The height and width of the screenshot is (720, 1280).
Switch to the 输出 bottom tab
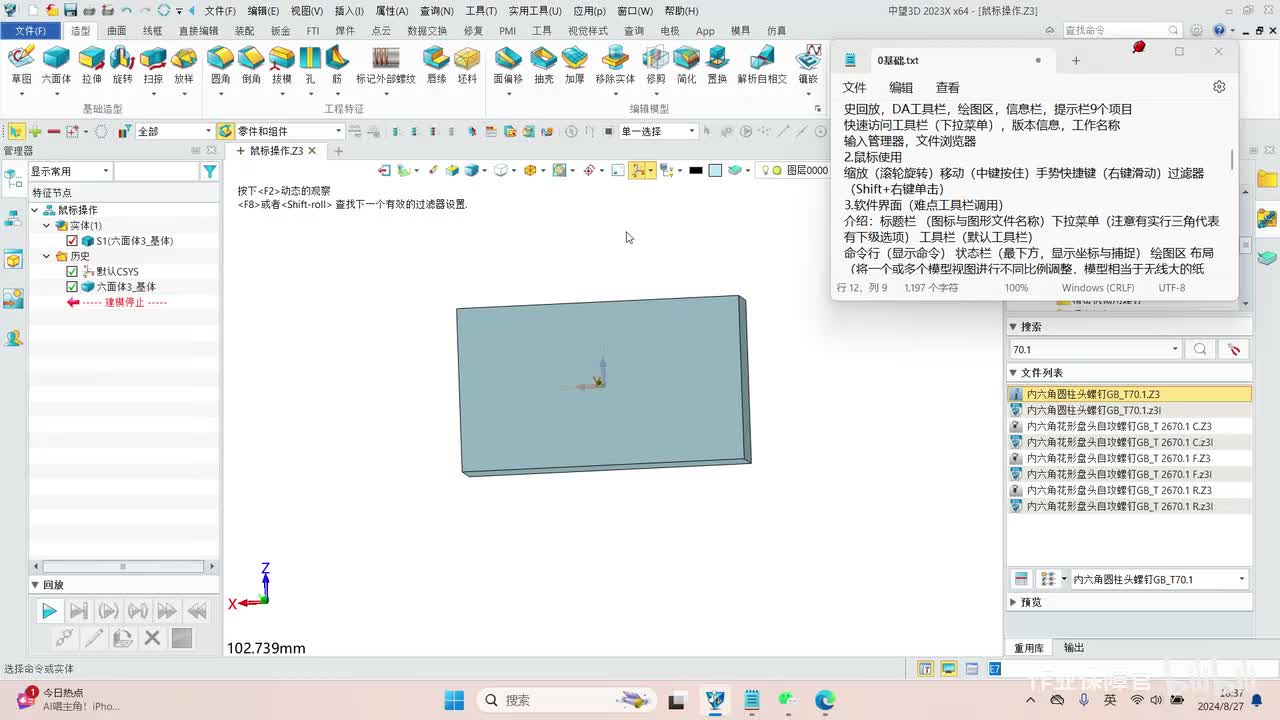tap(1074, 648)
